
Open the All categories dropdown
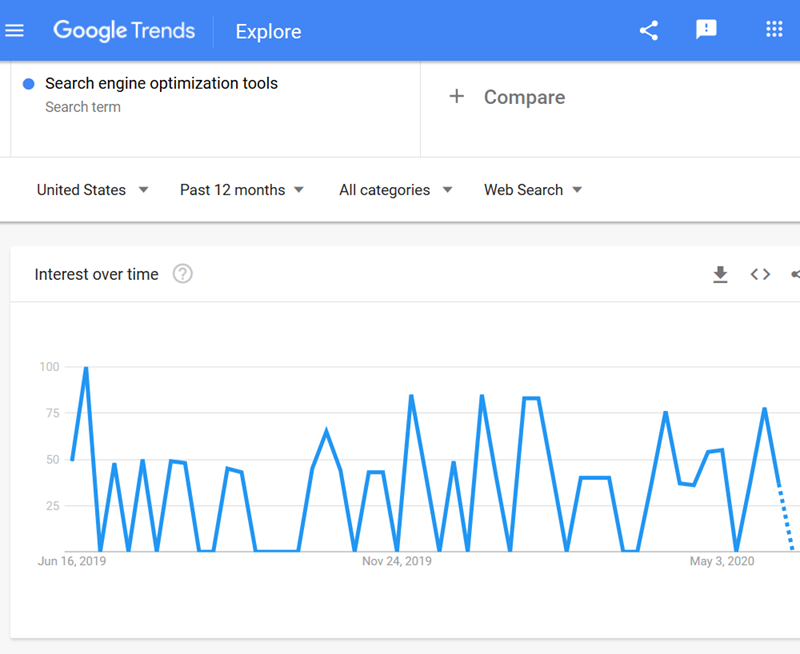[x=395, y=190]
